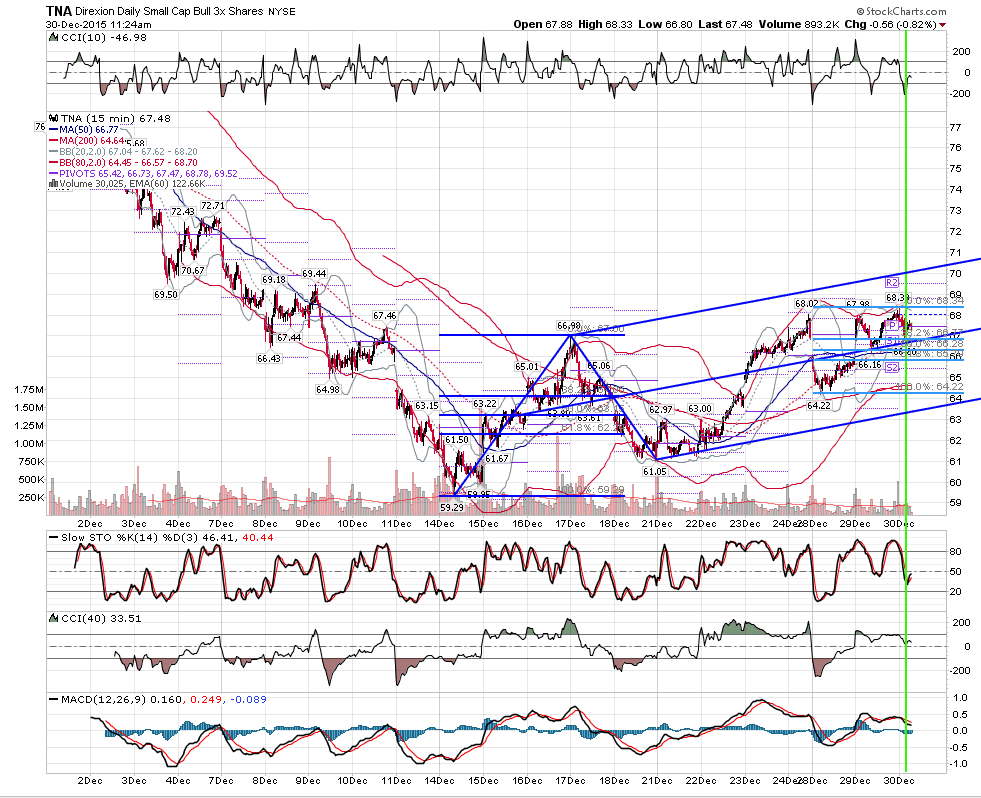
Task: Click the 68.02 price label
Action: (806, 304)
